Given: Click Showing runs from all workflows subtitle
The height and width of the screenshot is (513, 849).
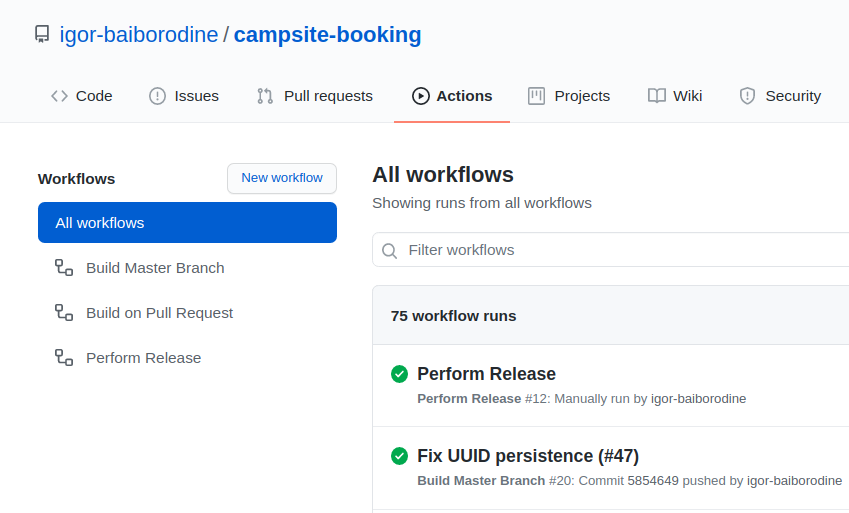Looking at the screenshot, I should click(482, 203).
